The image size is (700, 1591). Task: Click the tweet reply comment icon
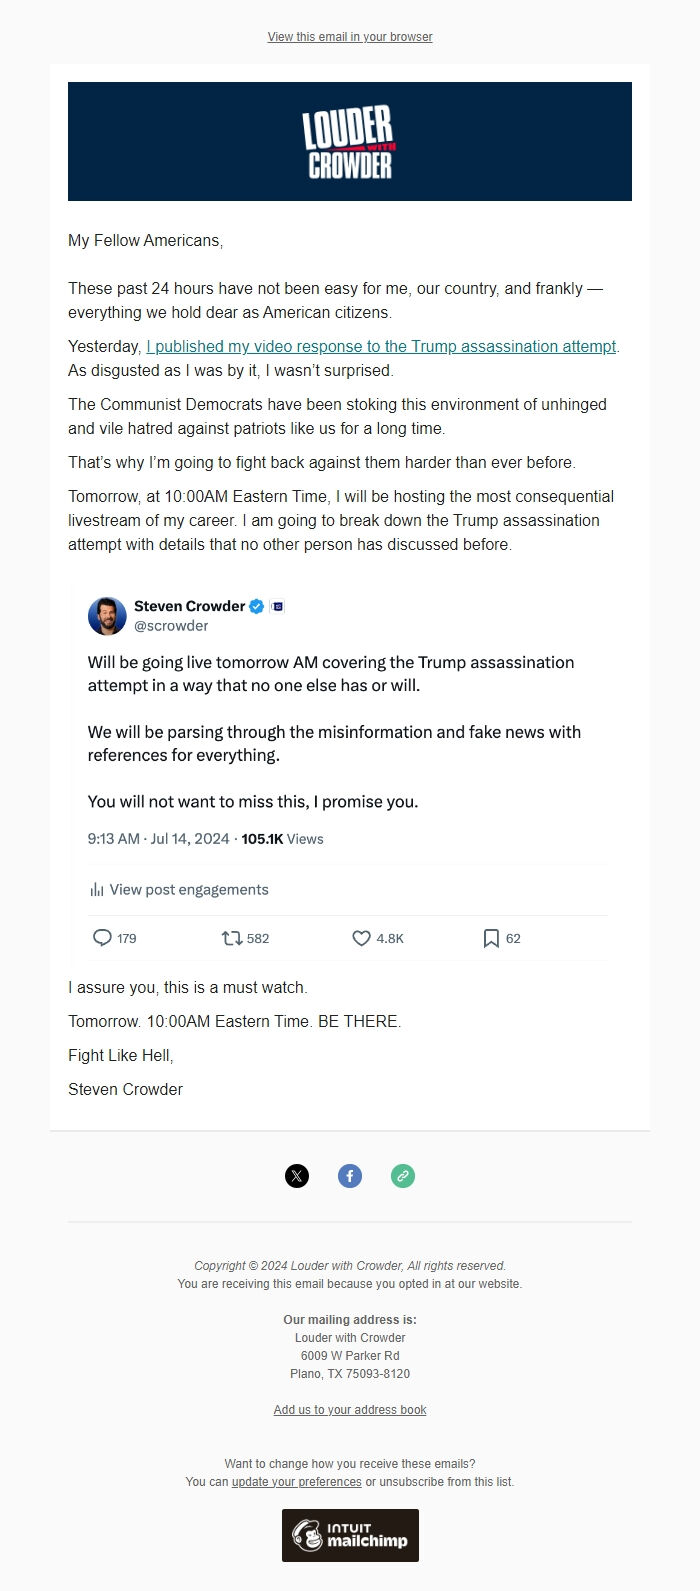click(102, 938)
